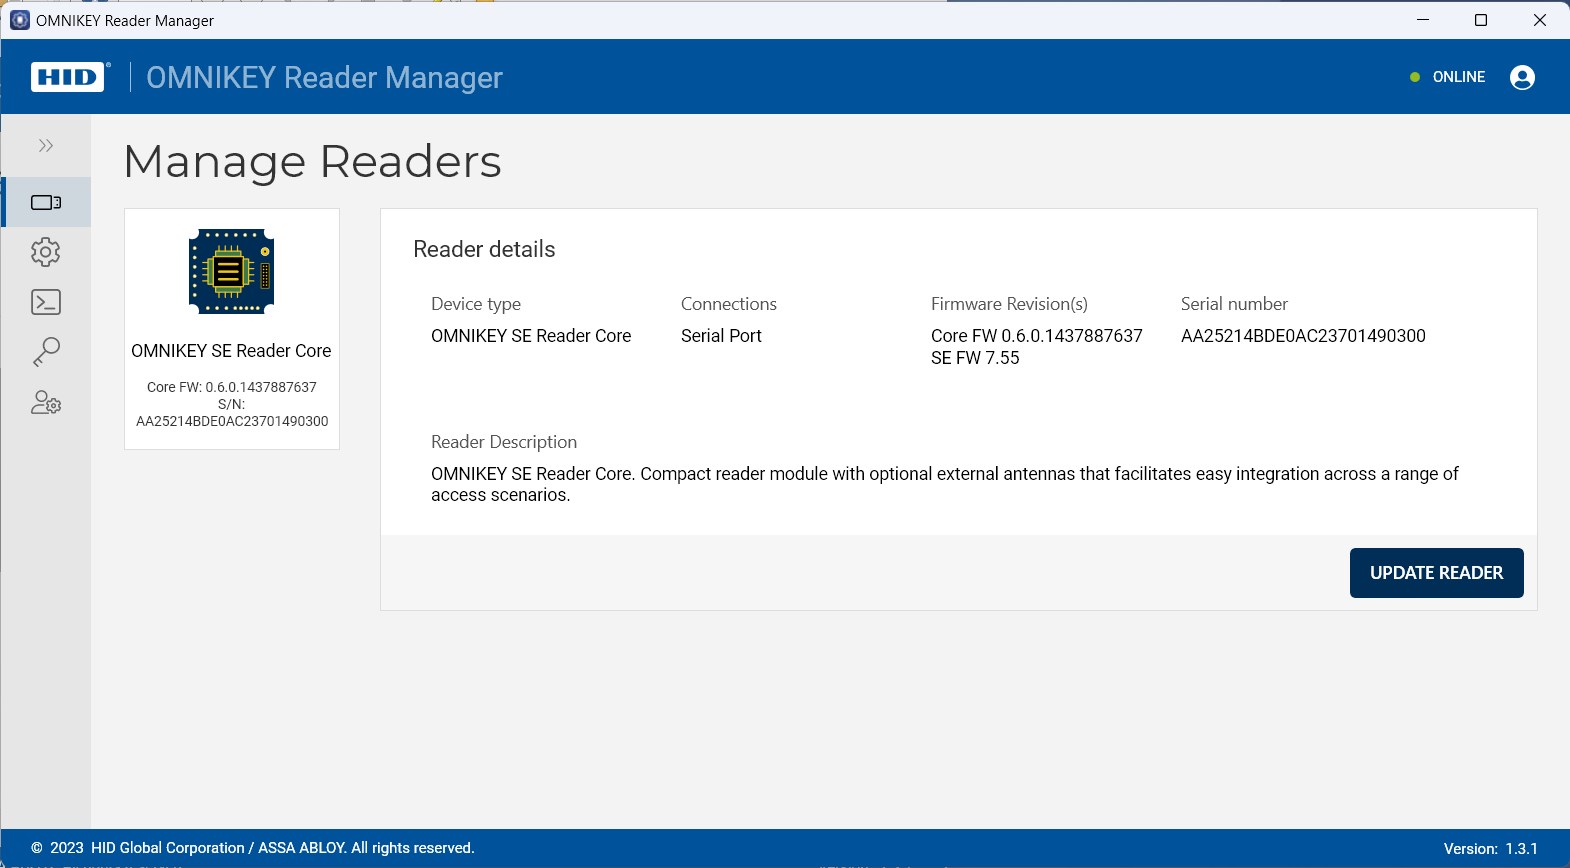Click the OMNIKEY Reader Manager app icon in title bar

tap(19, 20)
